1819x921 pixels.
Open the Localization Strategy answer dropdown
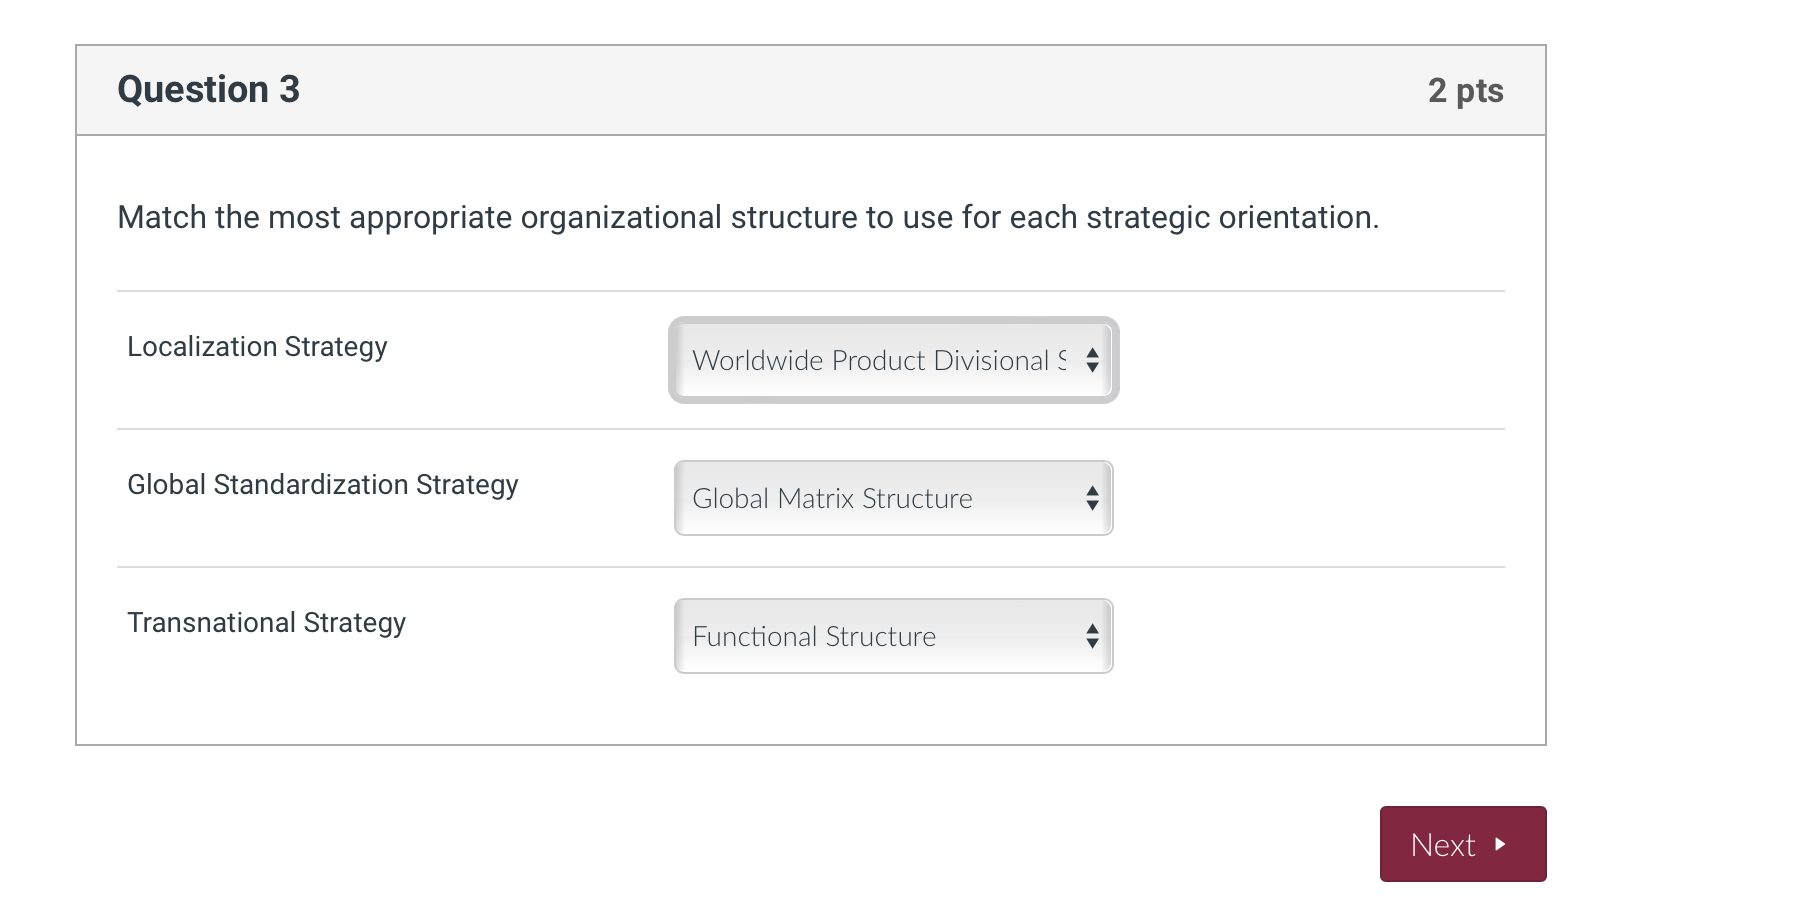coord(892,360)
